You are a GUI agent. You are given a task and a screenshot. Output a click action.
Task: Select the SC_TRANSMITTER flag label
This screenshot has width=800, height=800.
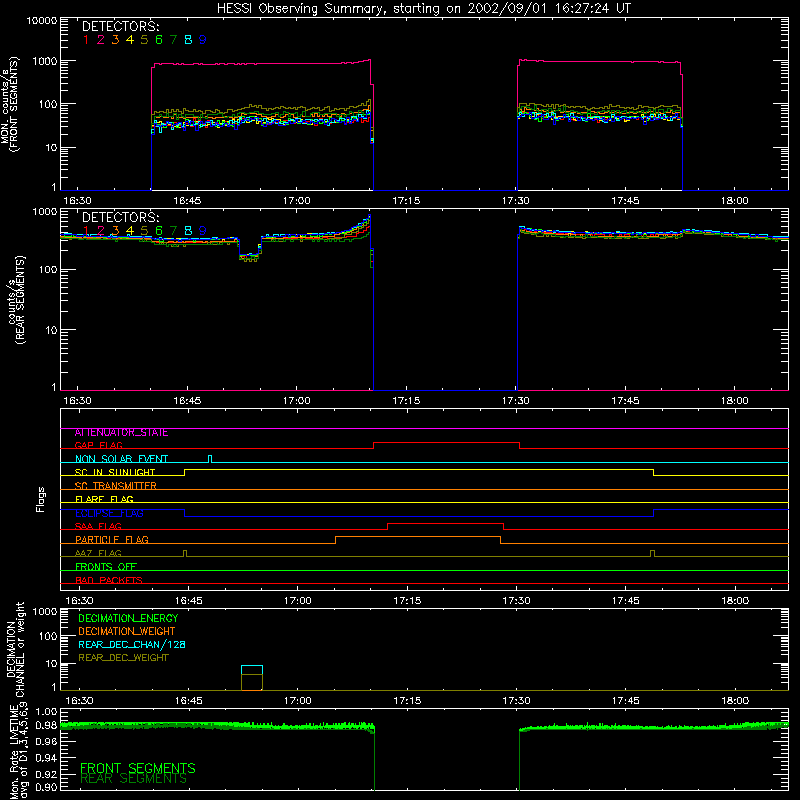115,486
